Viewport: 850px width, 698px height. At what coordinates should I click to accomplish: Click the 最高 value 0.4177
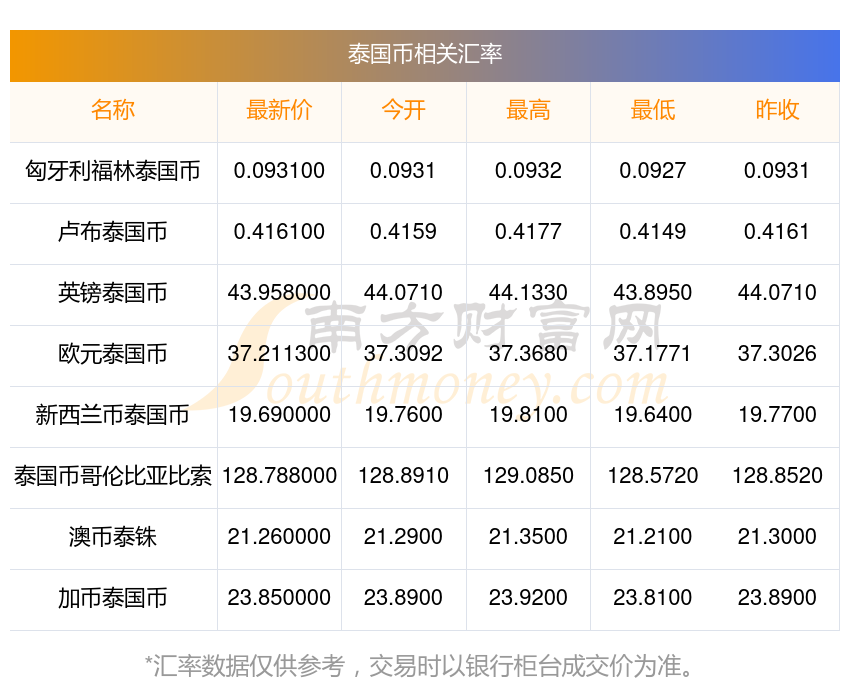[528, 232]
